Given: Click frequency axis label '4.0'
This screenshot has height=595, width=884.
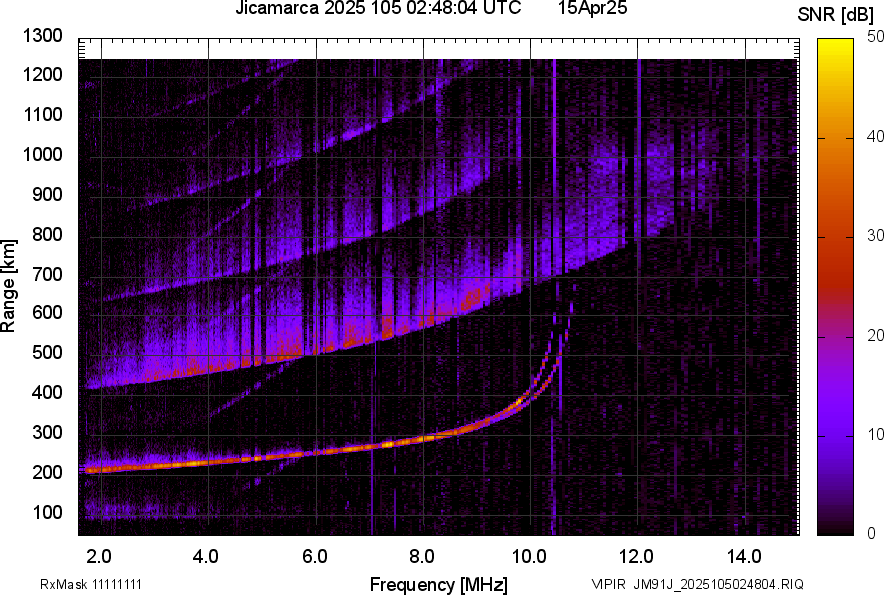Looking at the screenshot, I should click(x=206, y=557).
